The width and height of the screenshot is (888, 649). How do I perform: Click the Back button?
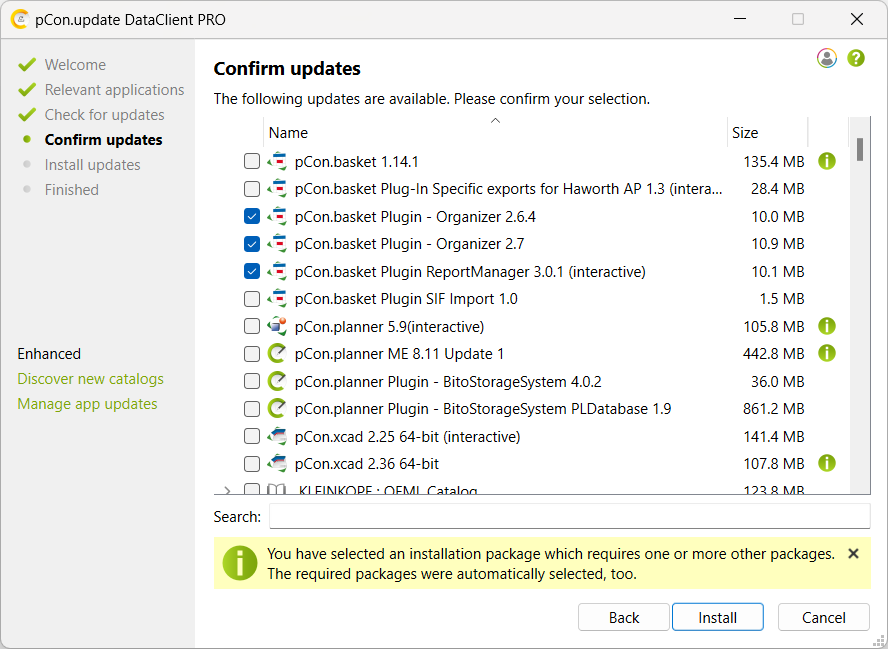pos(624,617)
